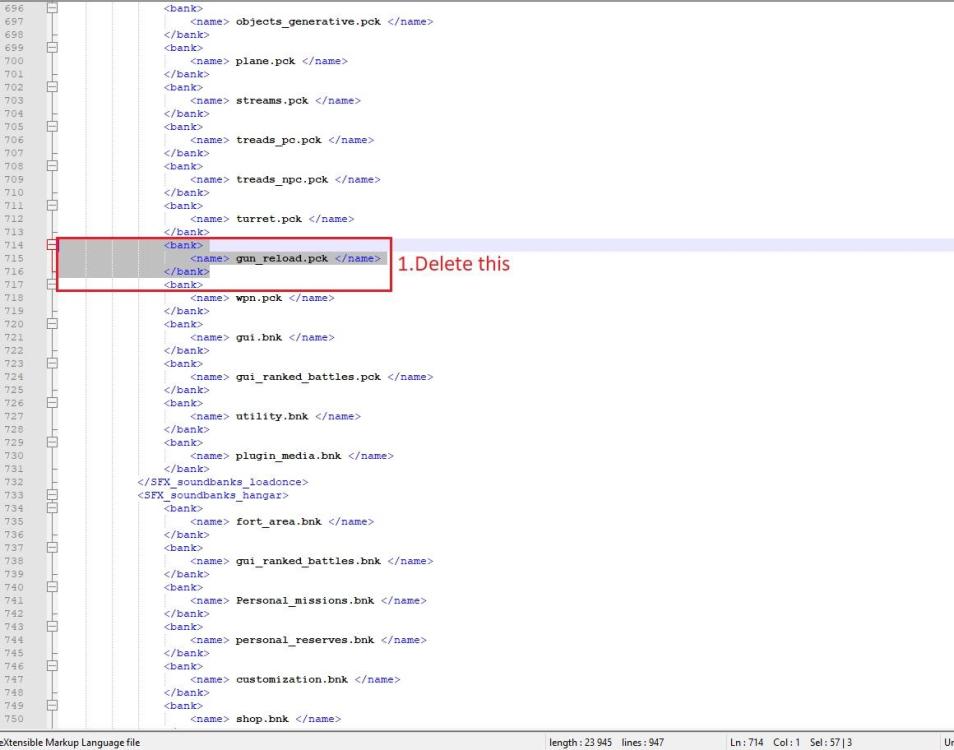Click the lines 947 status entry
Screen dimensions: 954x750
click(642, 743)
